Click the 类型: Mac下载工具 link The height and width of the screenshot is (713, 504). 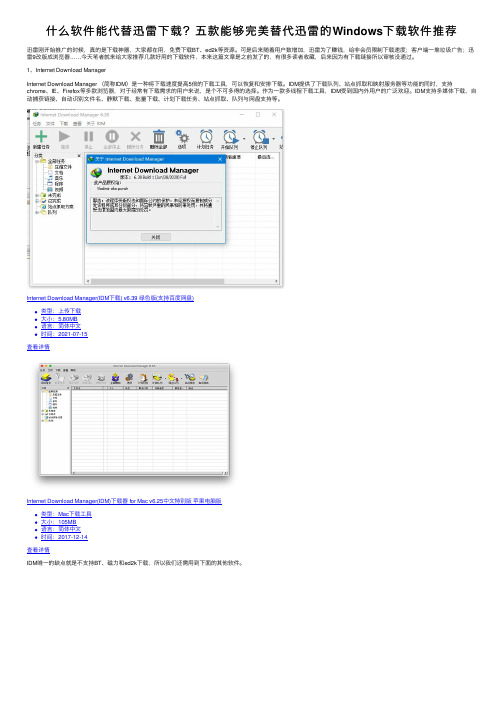66,514
